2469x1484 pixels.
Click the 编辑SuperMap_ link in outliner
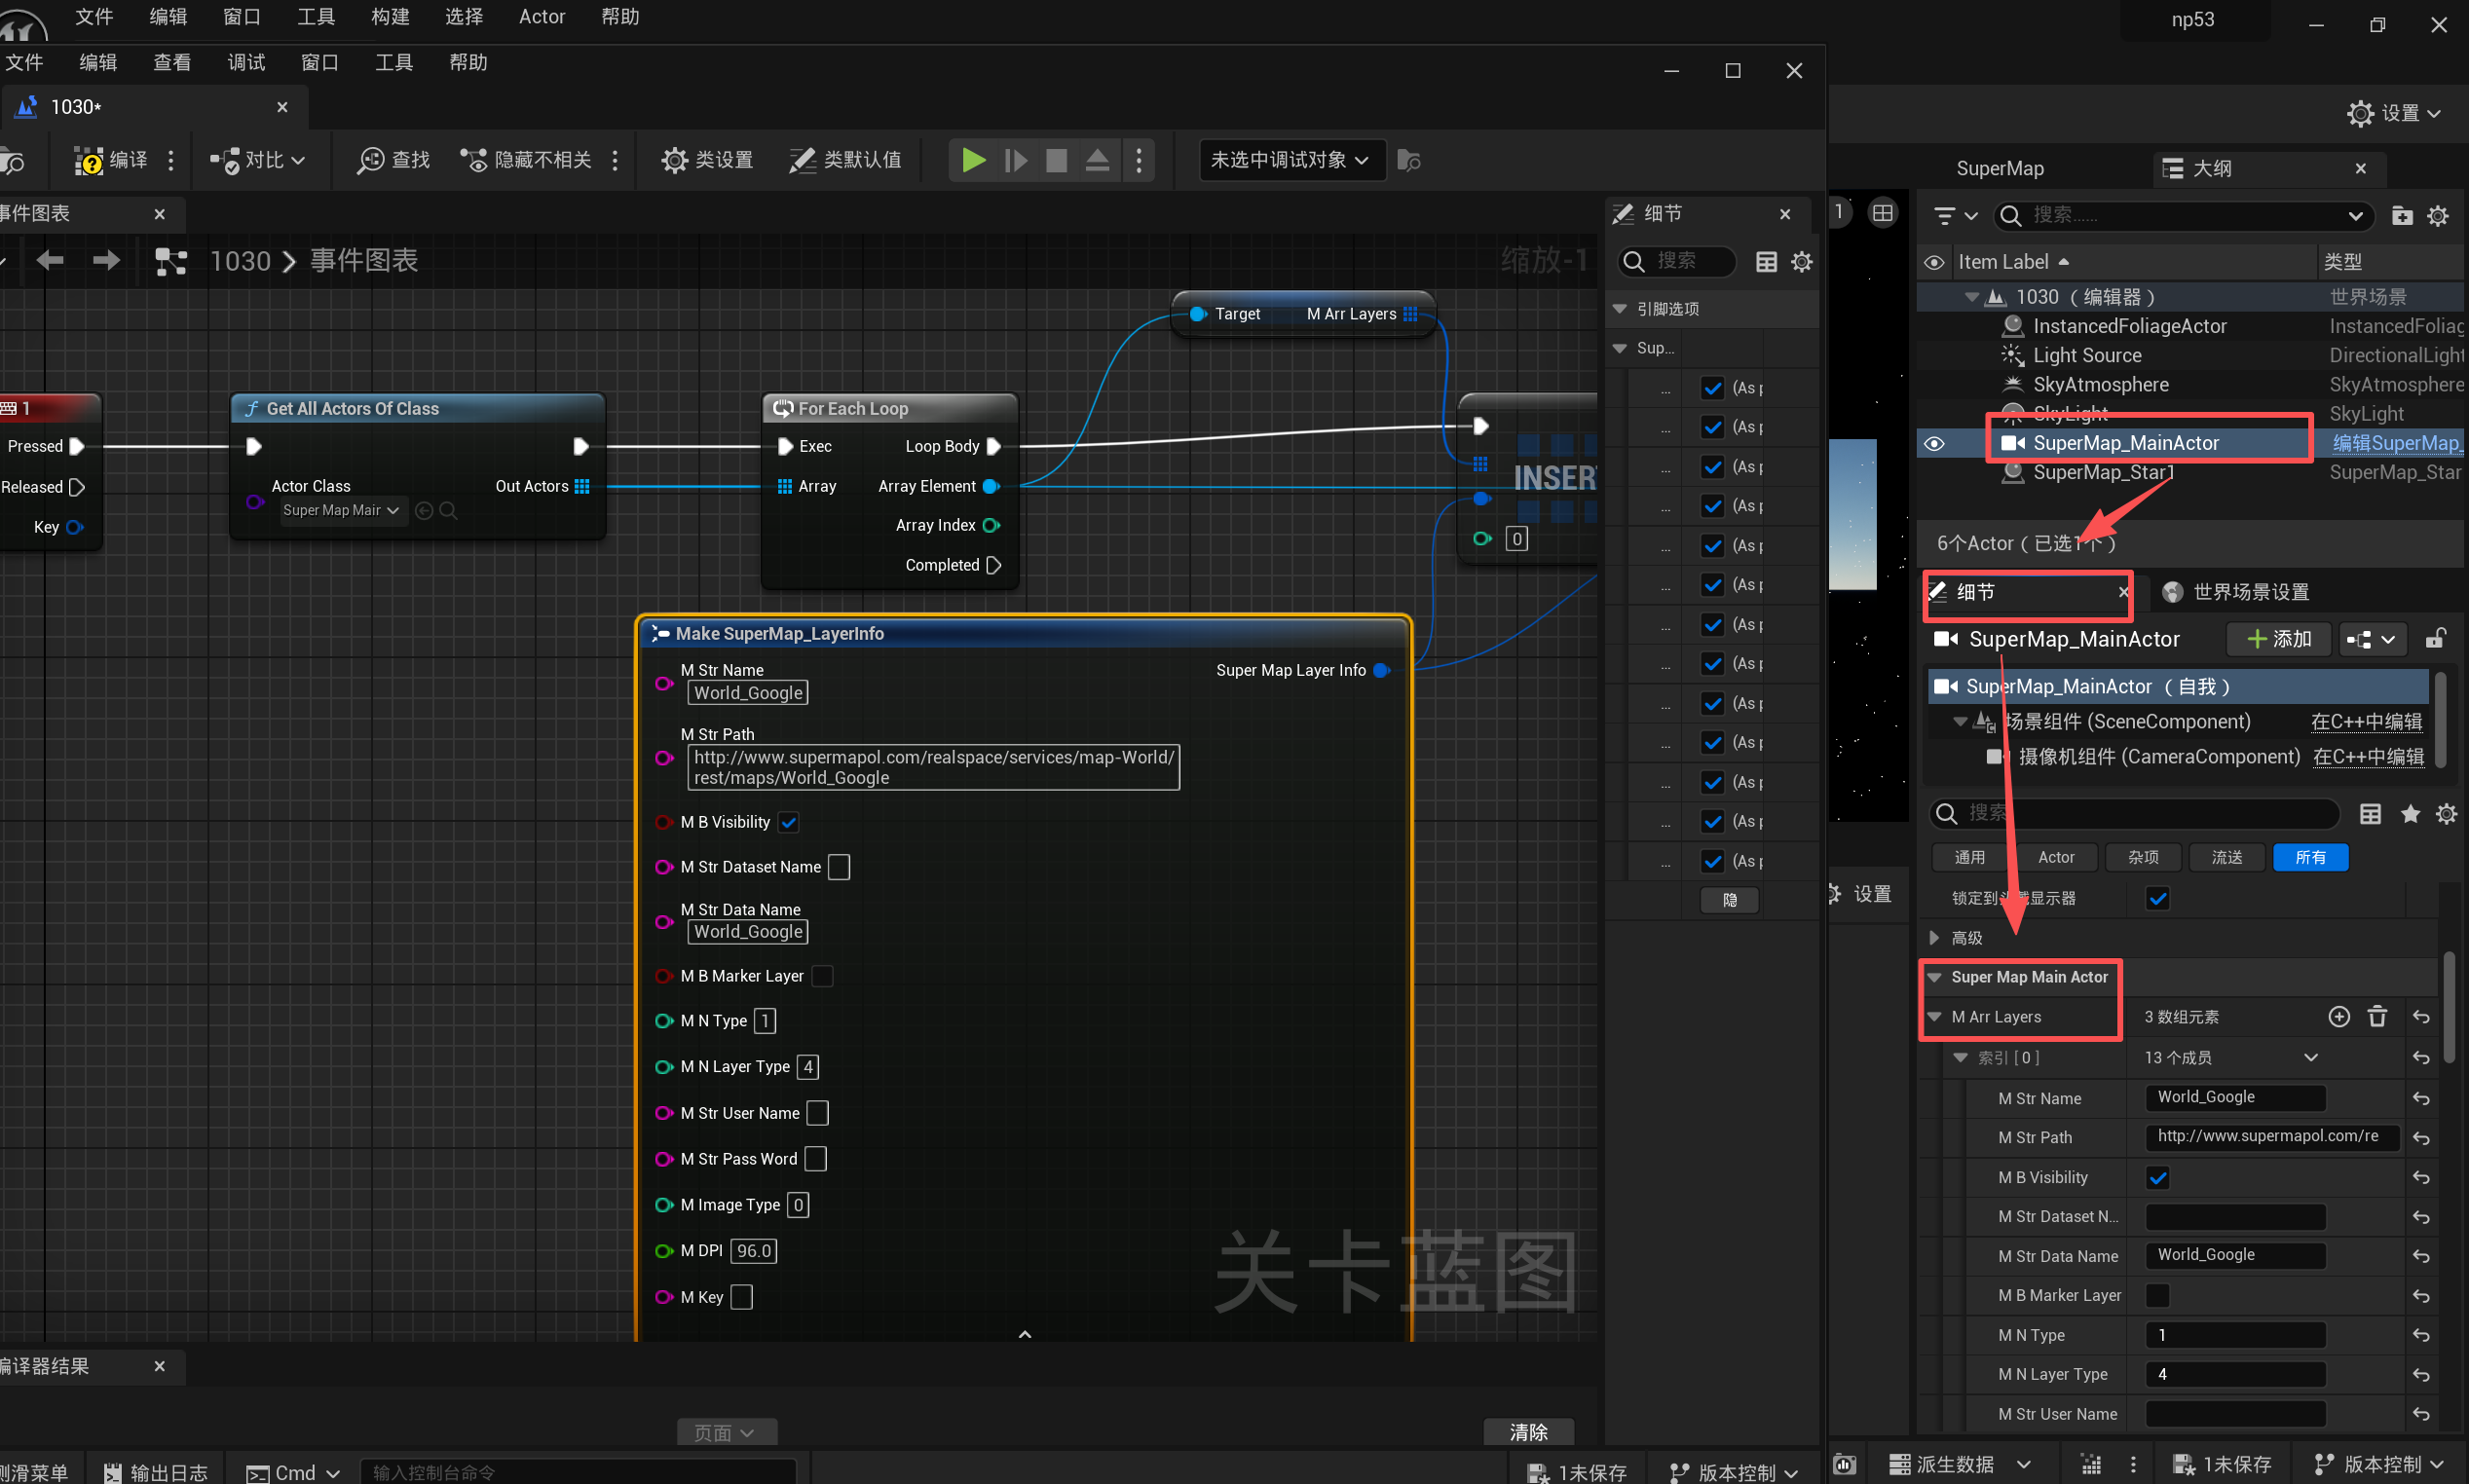click(2395, 443)
